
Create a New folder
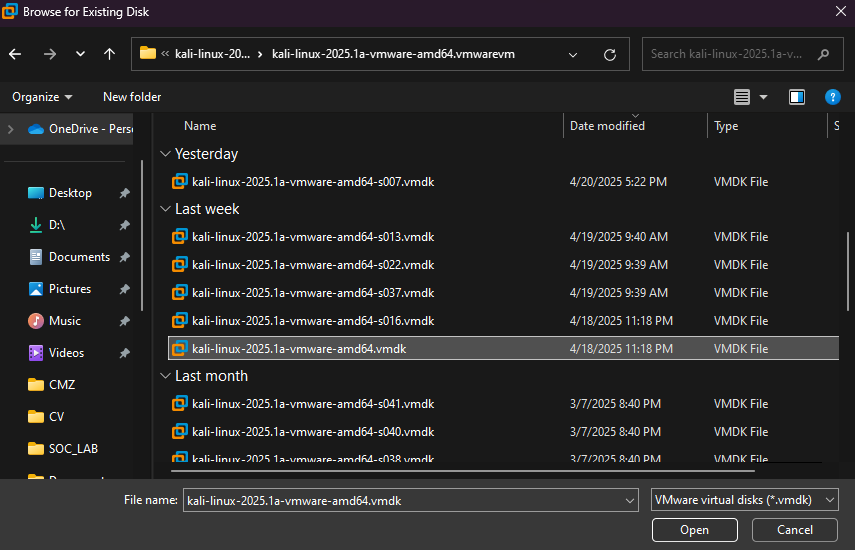[132, 97]
